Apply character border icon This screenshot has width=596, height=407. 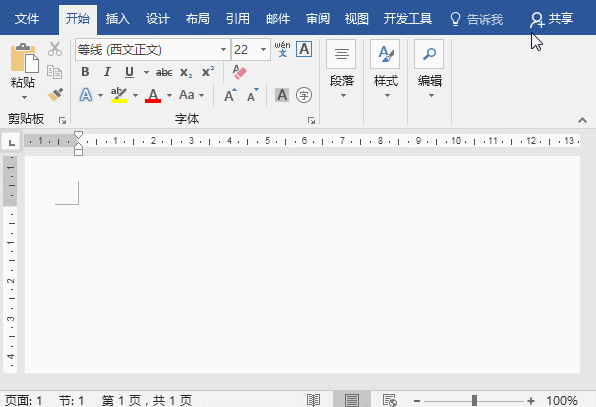304,49
